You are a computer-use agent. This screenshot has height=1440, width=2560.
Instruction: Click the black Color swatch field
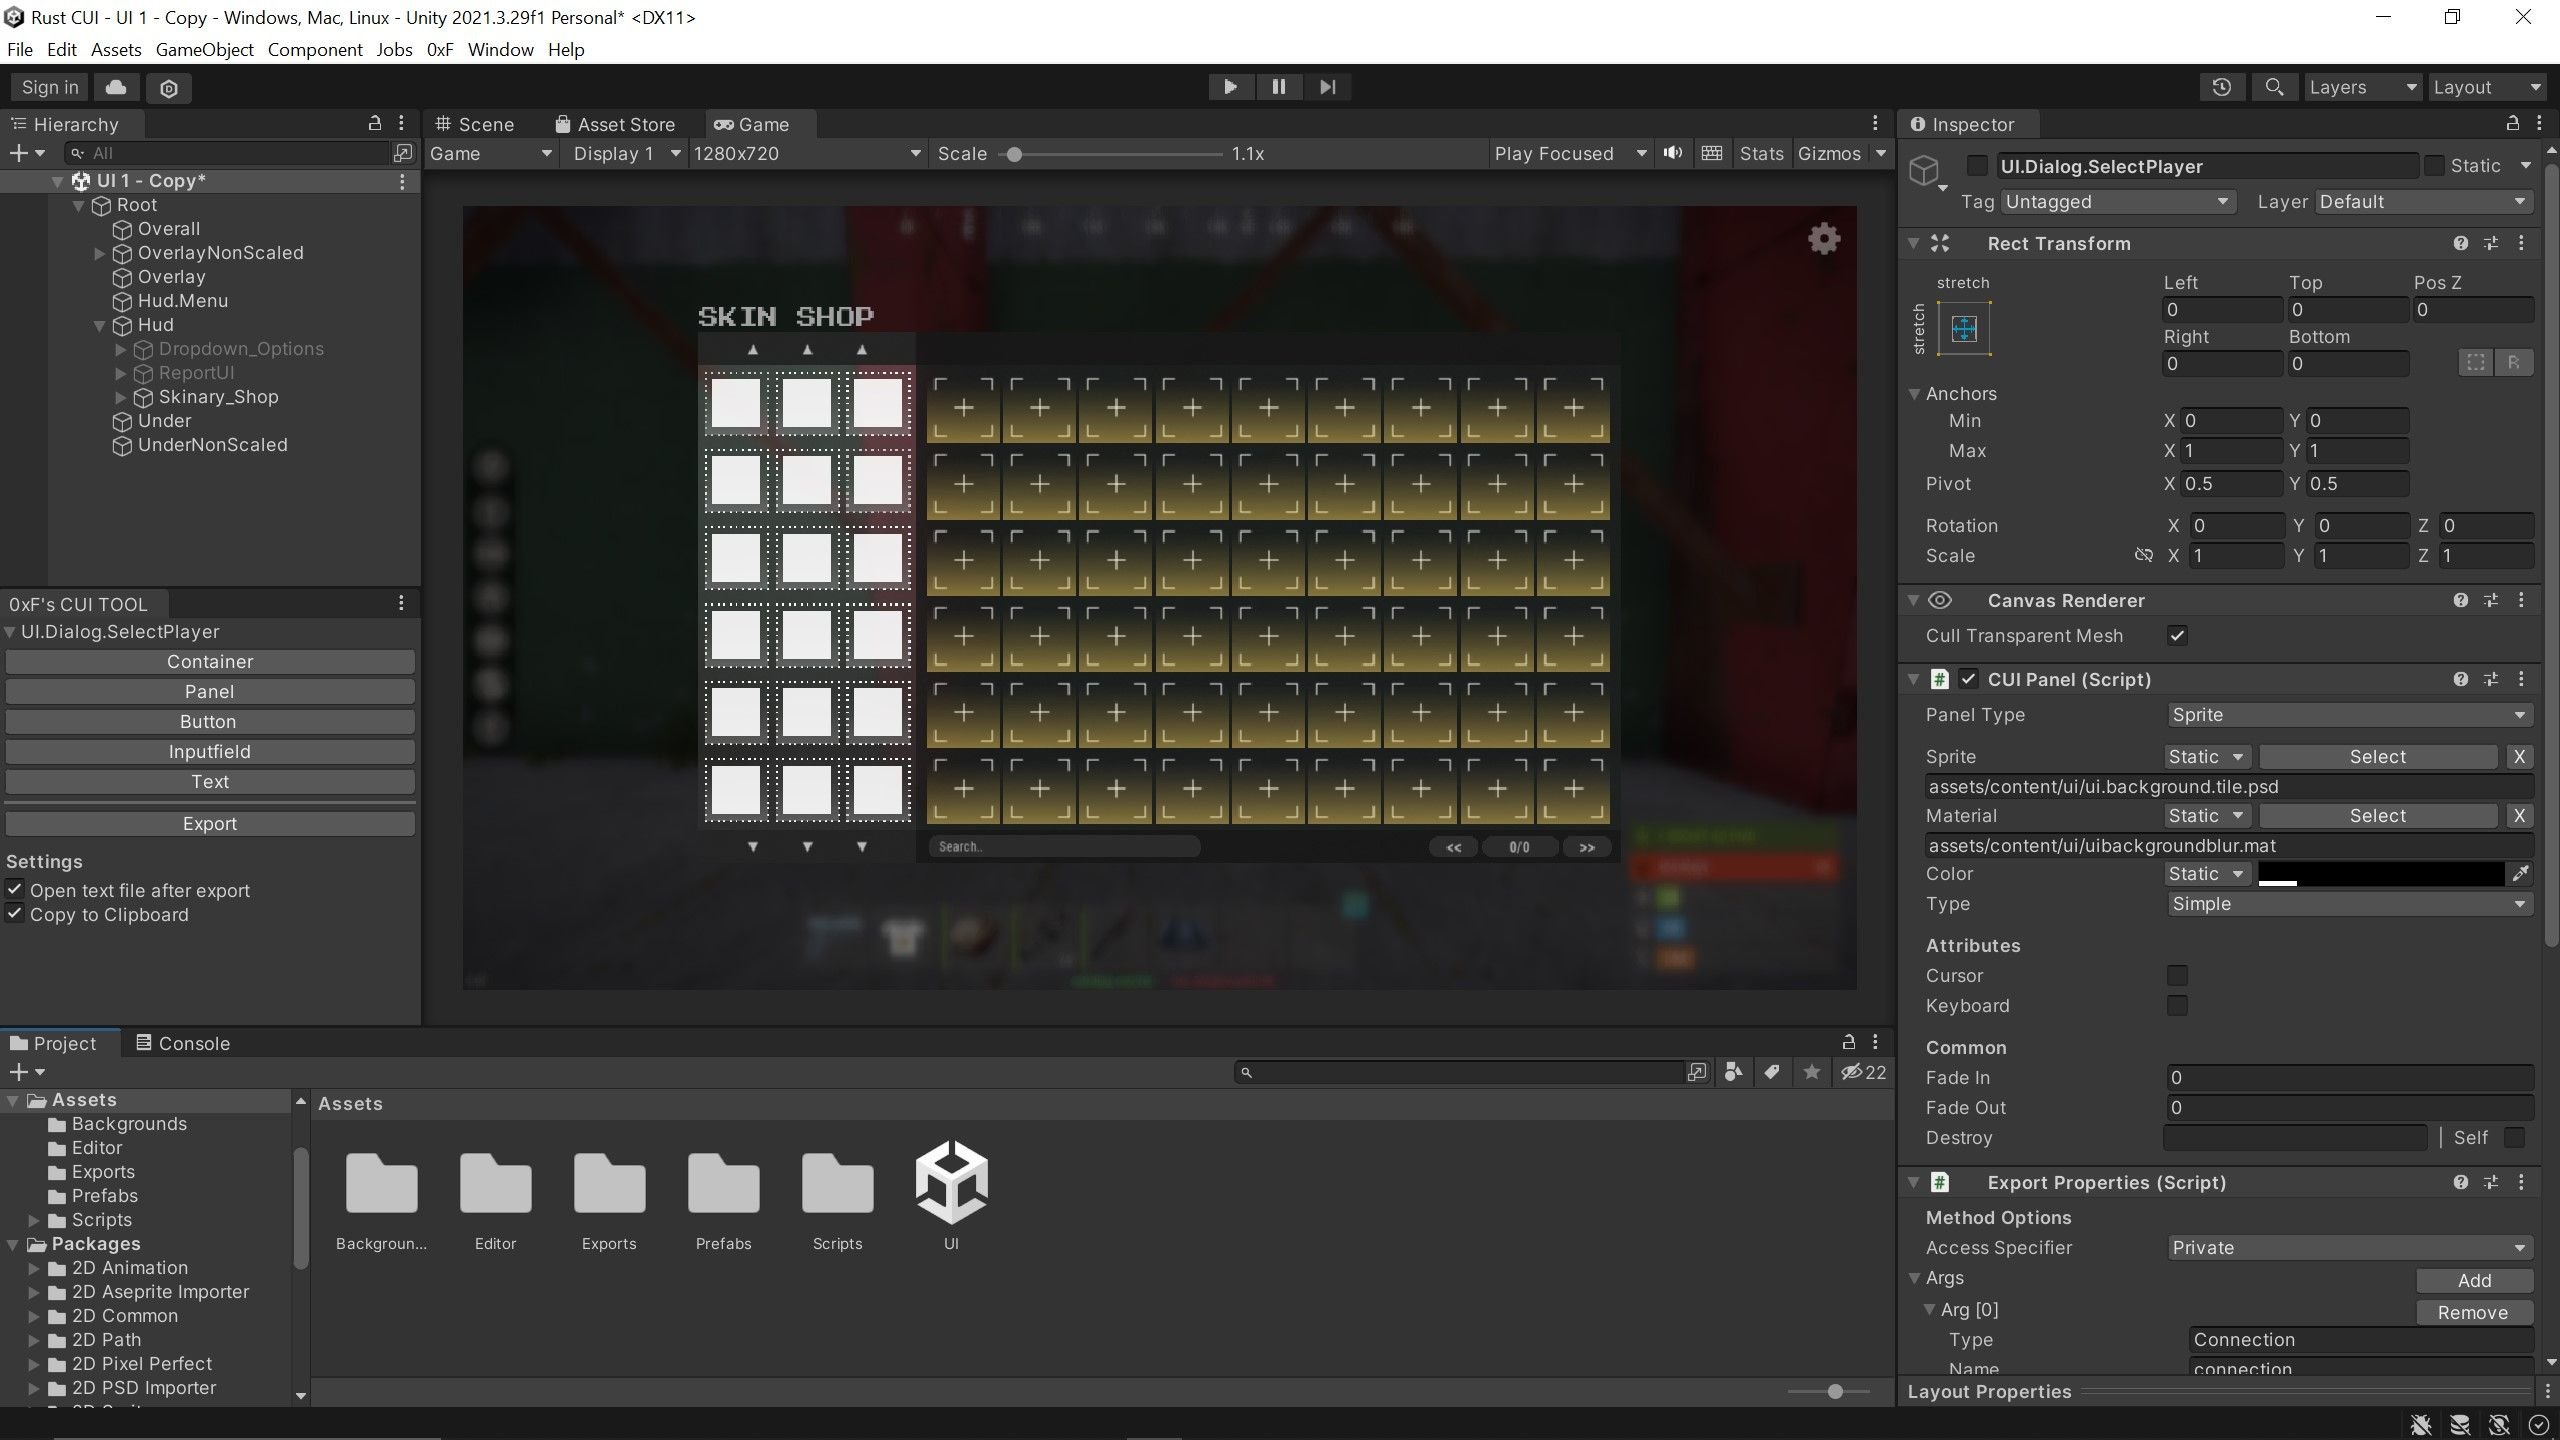click(2380, 874)
